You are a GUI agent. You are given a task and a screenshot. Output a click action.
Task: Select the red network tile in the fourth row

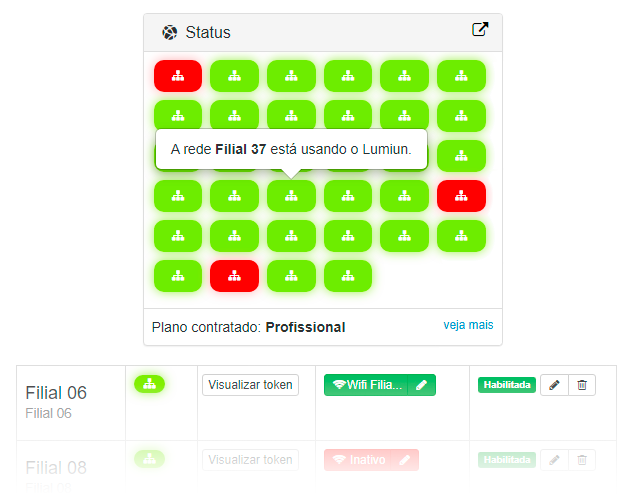tap(461, 196)
